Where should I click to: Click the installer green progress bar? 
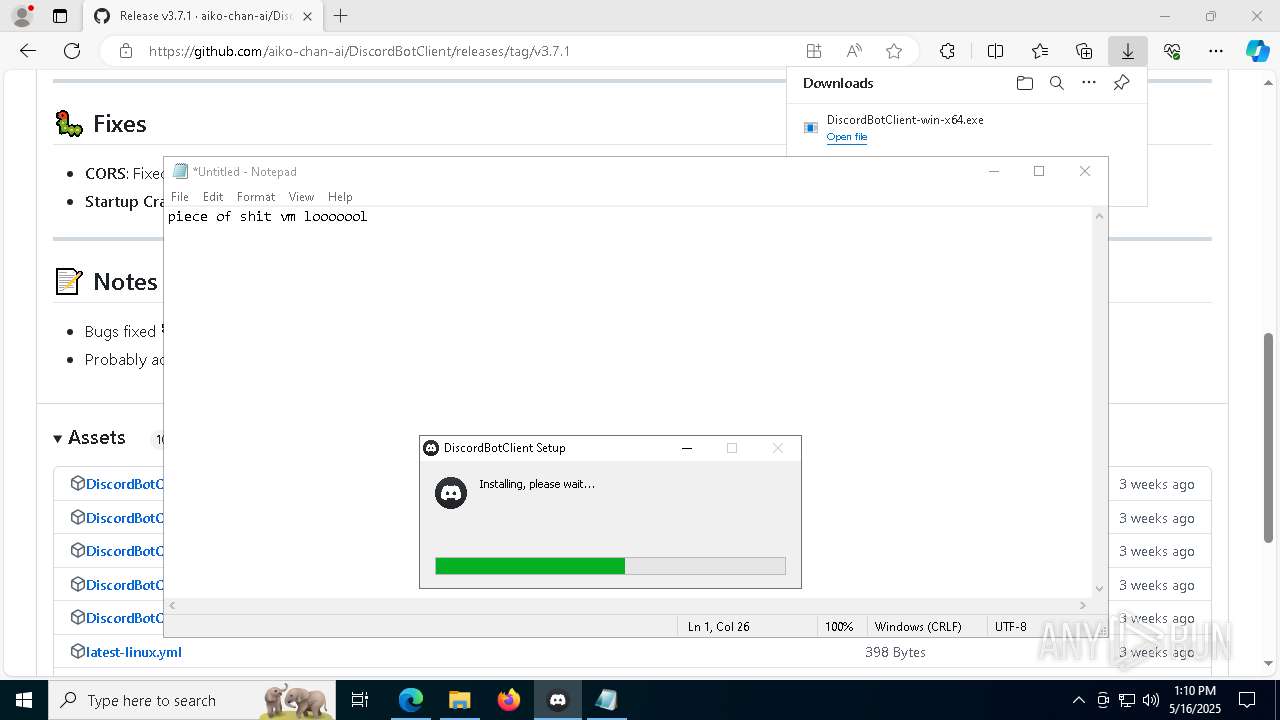tap(530, 566)
